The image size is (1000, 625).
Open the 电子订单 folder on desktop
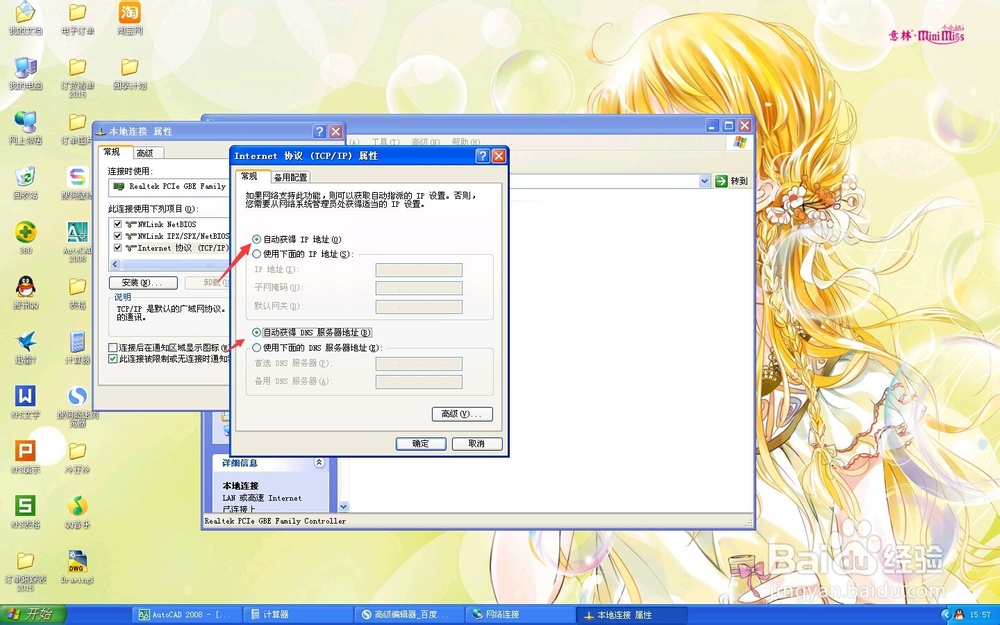[77, 17]
